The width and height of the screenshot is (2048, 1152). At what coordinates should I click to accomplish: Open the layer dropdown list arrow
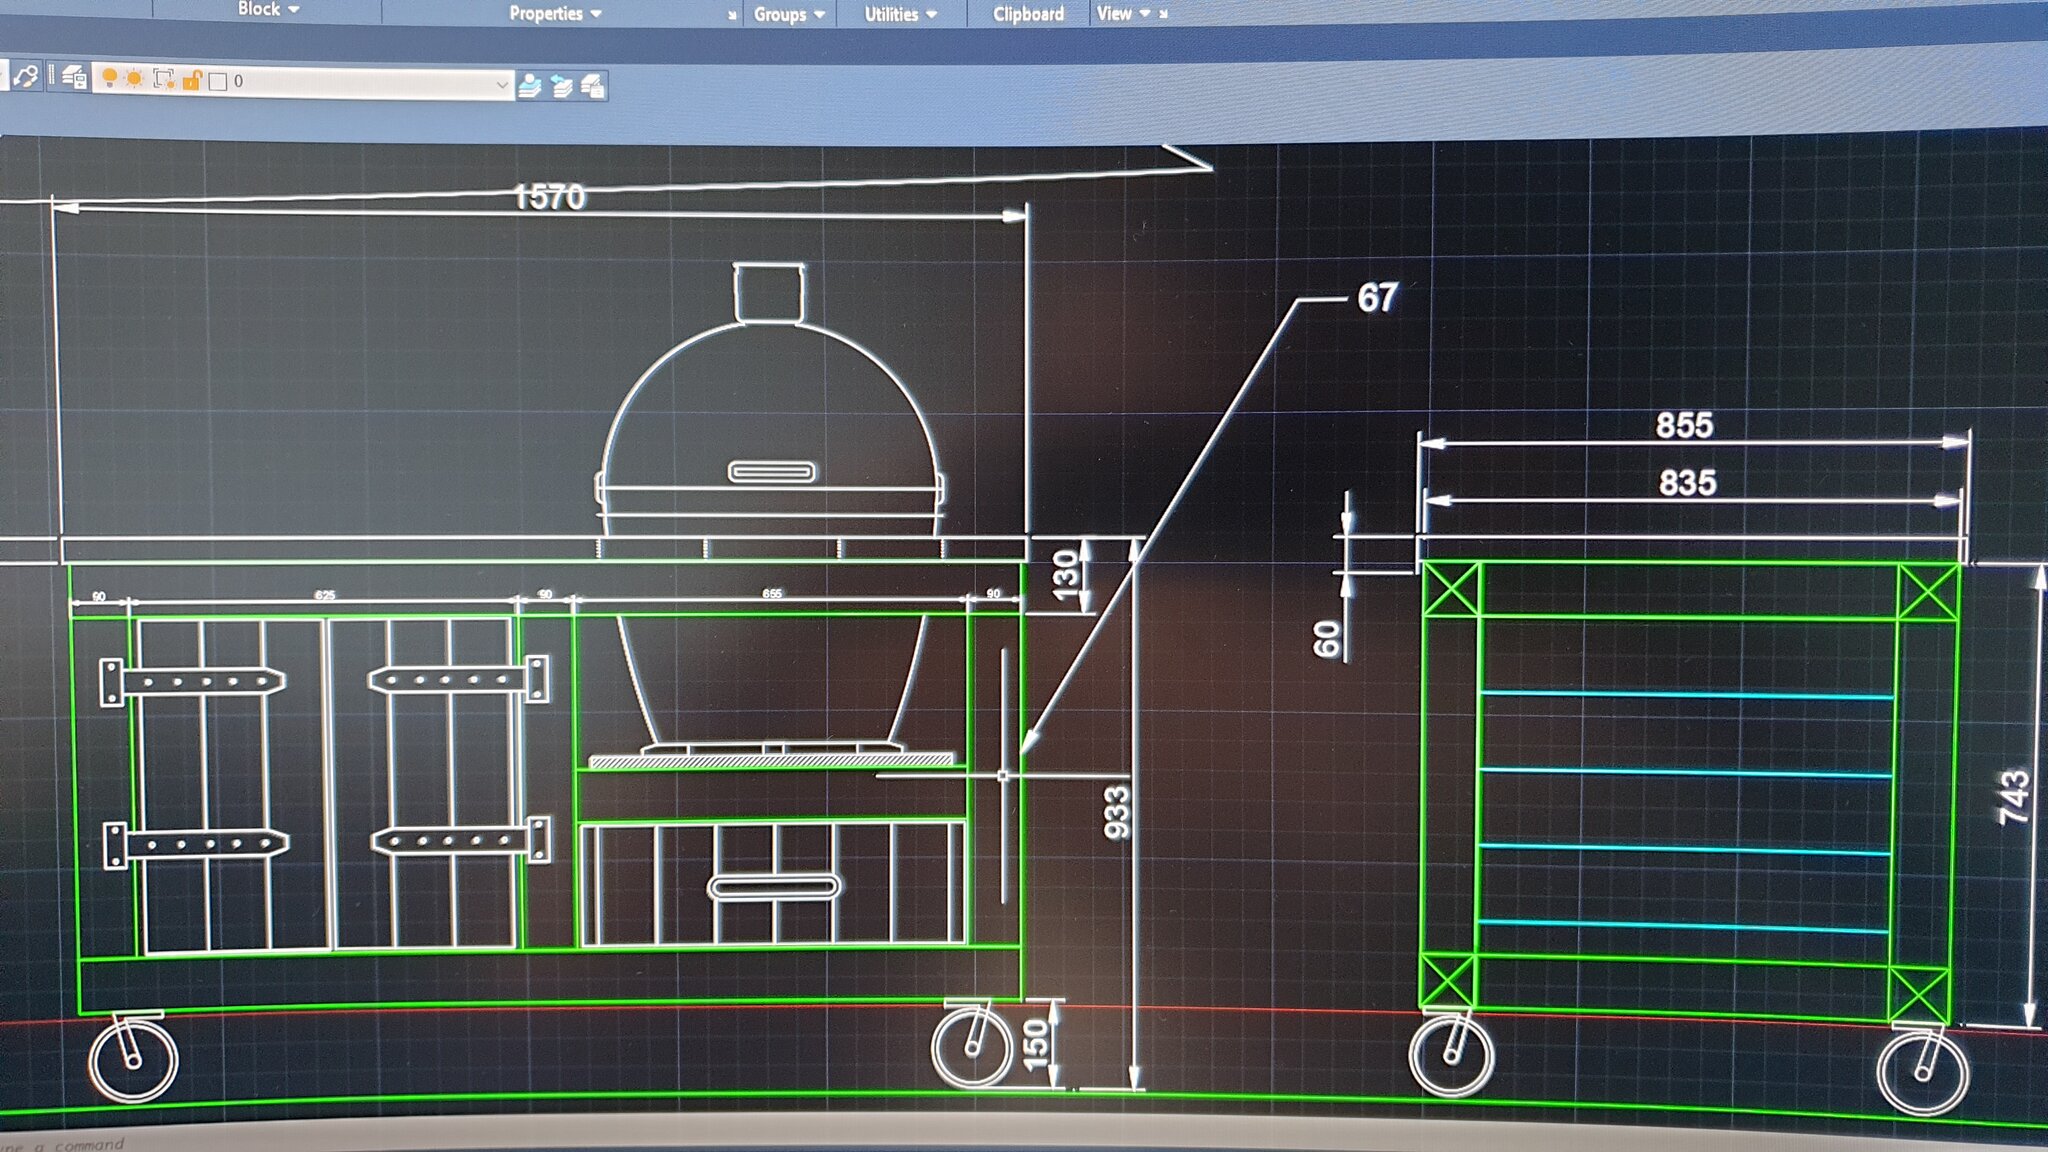point(502,85)
